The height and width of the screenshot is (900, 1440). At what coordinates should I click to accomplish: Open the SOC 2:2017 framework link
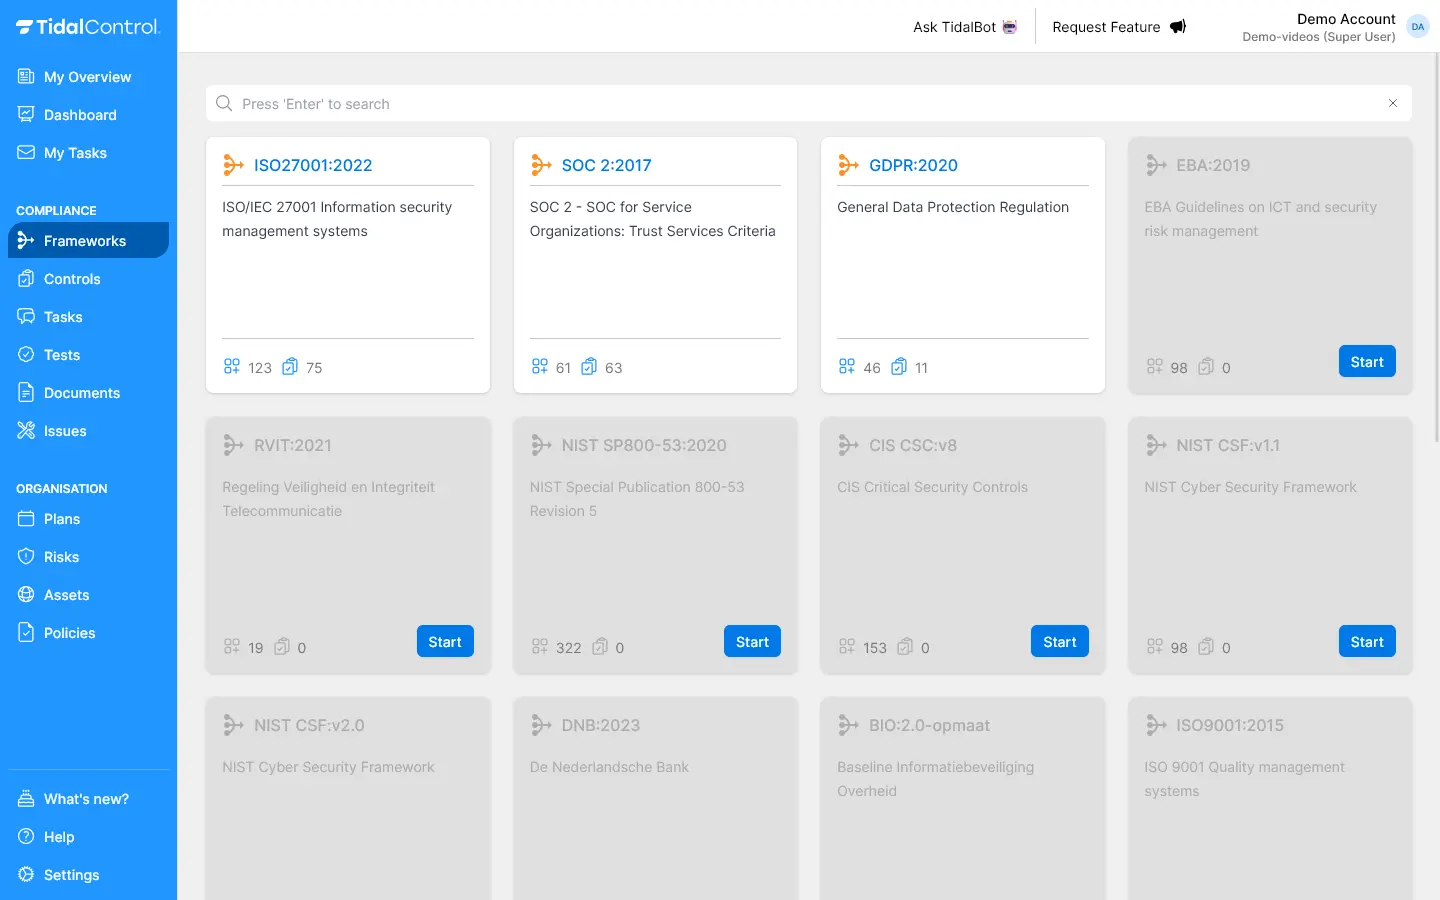click(x=606, y=165)
